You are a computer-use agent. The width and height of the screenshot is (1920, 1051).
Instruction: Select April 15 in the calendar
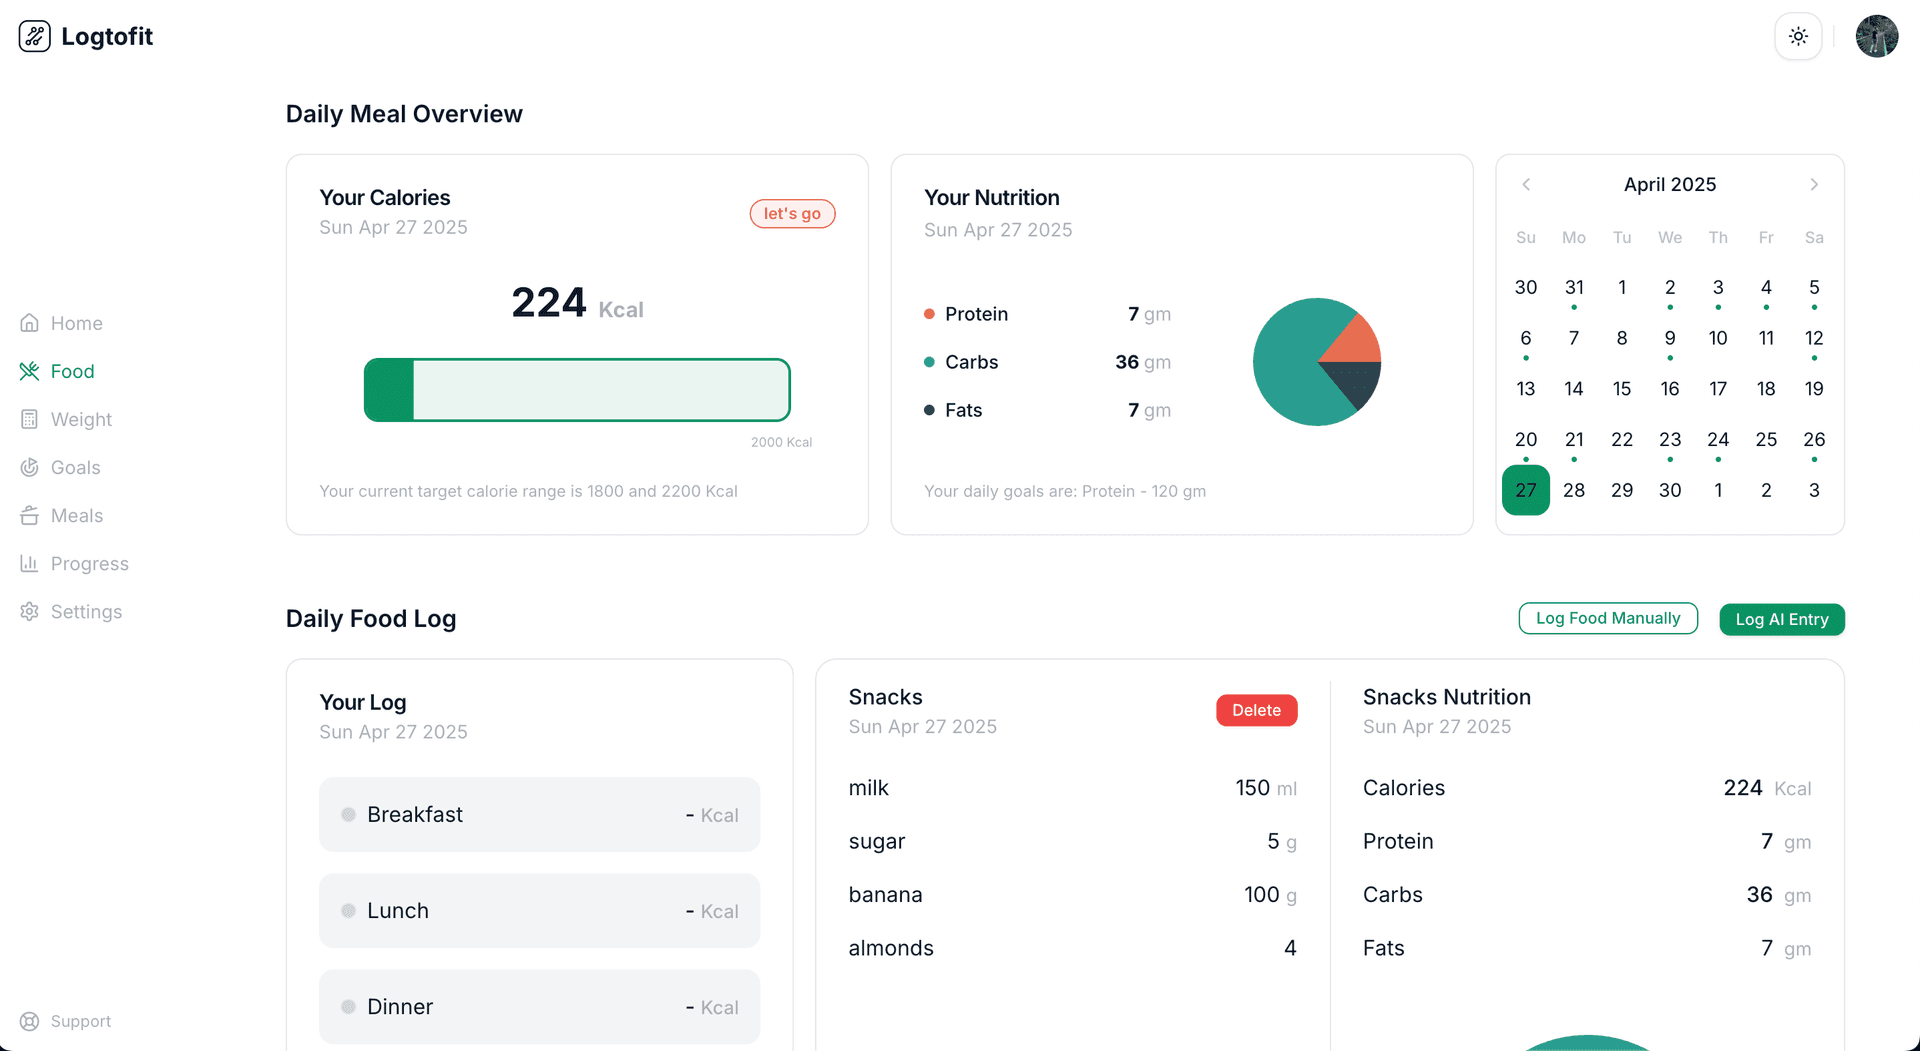[1622, 388]
